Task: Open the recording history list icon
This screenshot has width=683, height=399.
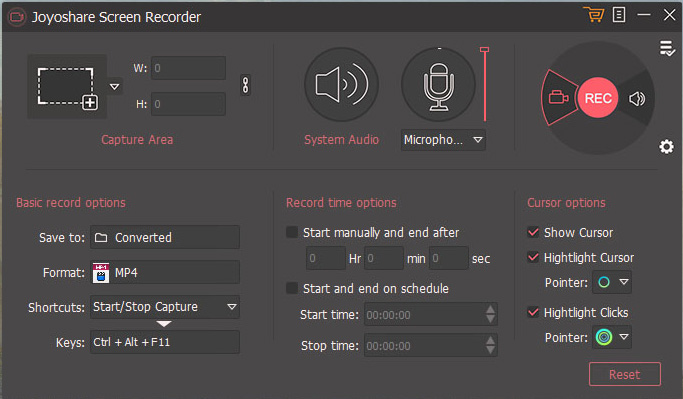Action: pyautogui.click(x=666, y=48)
